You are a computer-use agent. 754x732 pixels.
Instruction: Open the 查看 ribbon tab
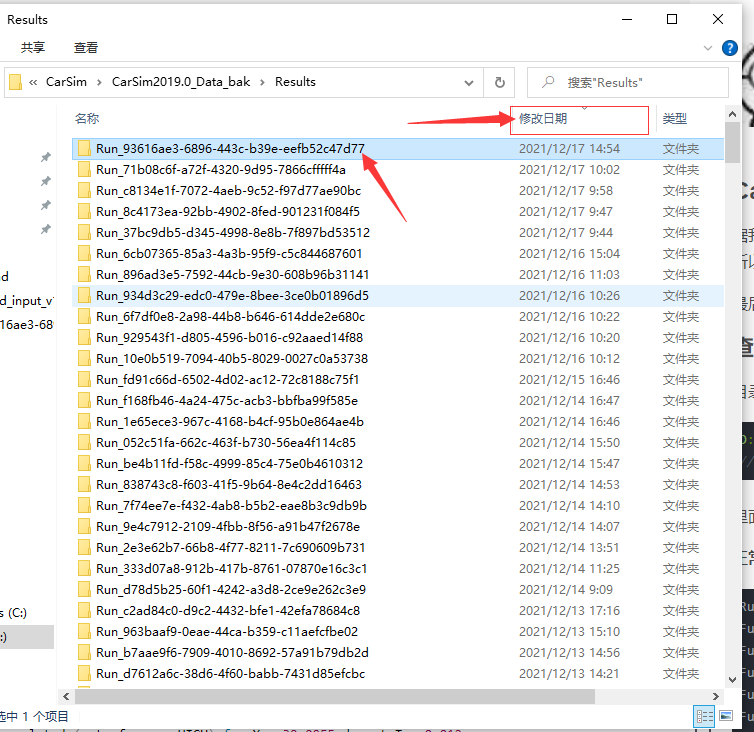(x=86, y=48)
